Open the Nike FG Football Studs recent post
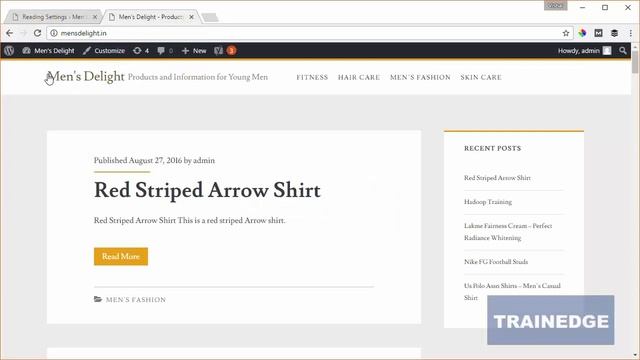 click(x=496, y=262)
